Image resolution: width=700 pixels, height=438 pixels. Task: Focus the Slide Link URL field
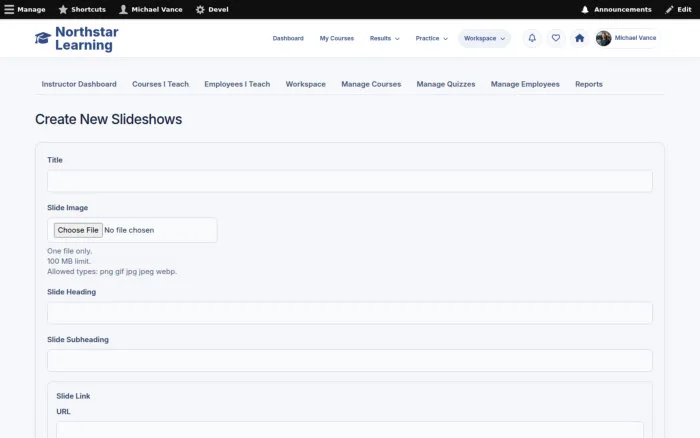click(350, 430)
